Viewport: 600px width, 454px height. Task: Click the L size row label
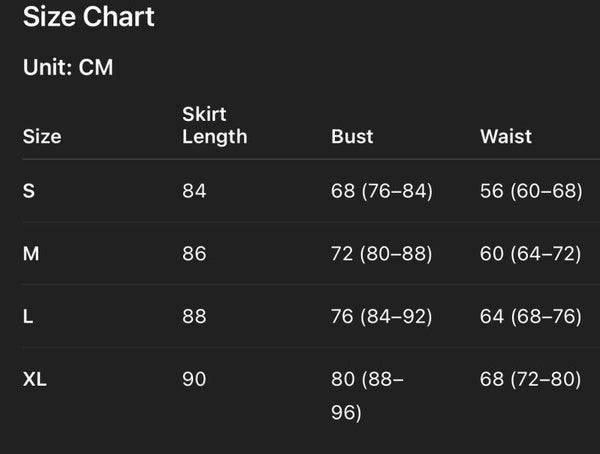point(28,317)
